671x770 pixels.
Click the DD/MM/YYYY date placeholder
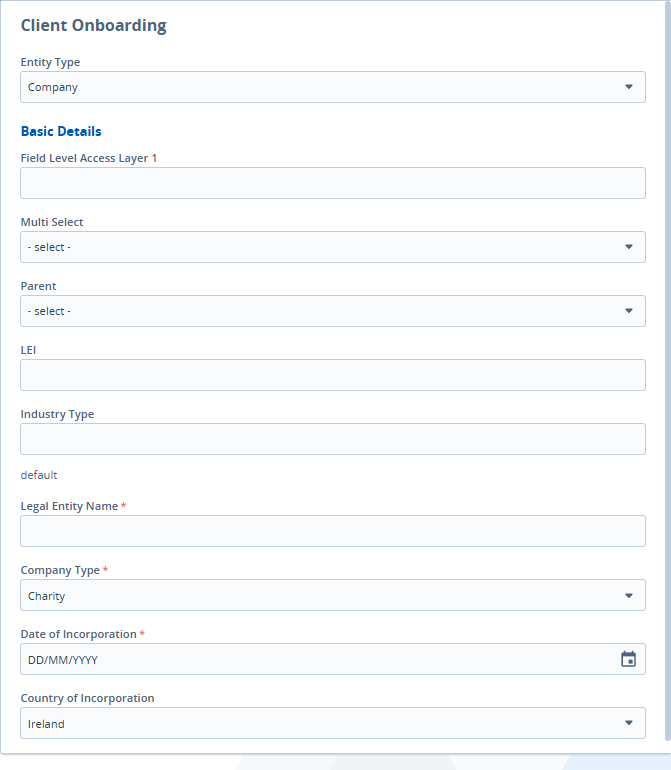[x=64, y=660]
